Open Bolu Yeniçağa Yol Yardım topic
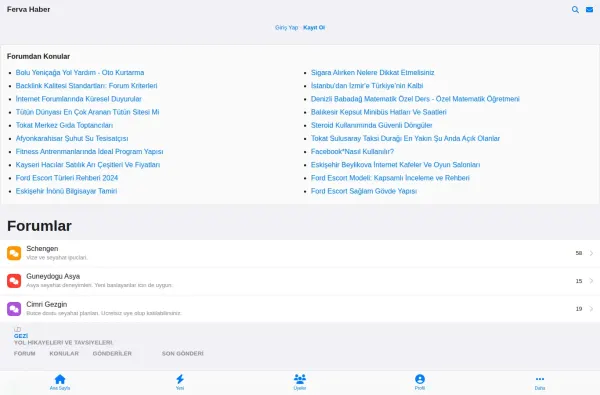Image resolution: width=600 pixels, height=395 pixels. 80,72
